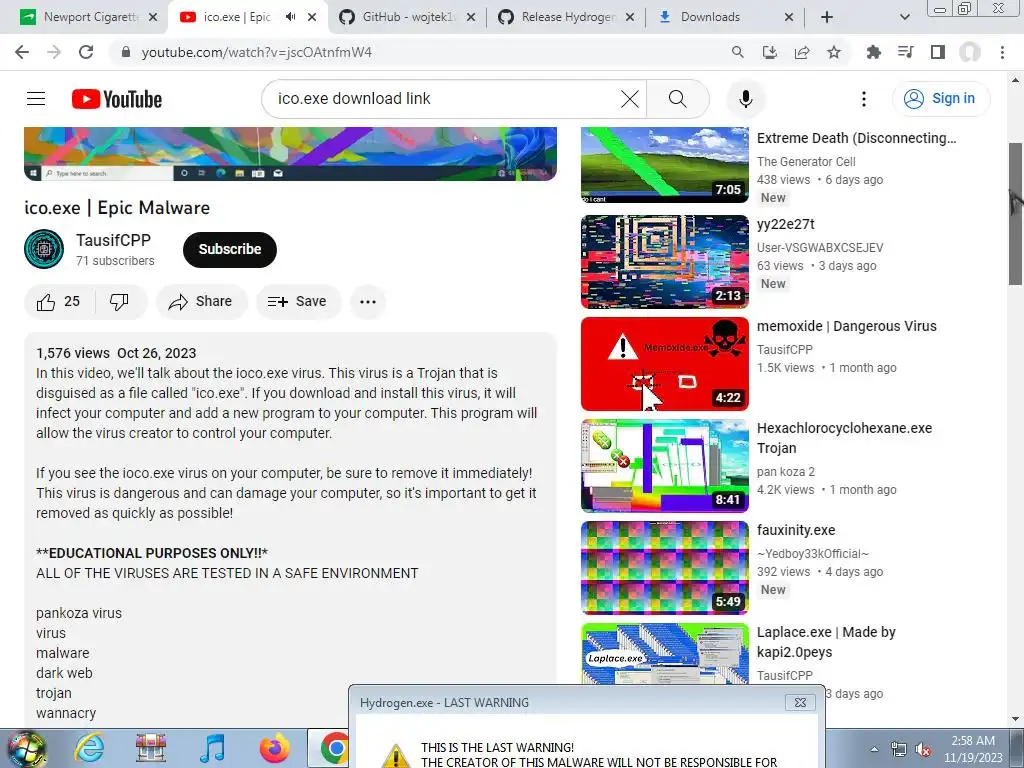1024x768 pixels.
Task: Open Hexachlorocyclohexane.exe Trojan video title
Action: pos(844,438)
